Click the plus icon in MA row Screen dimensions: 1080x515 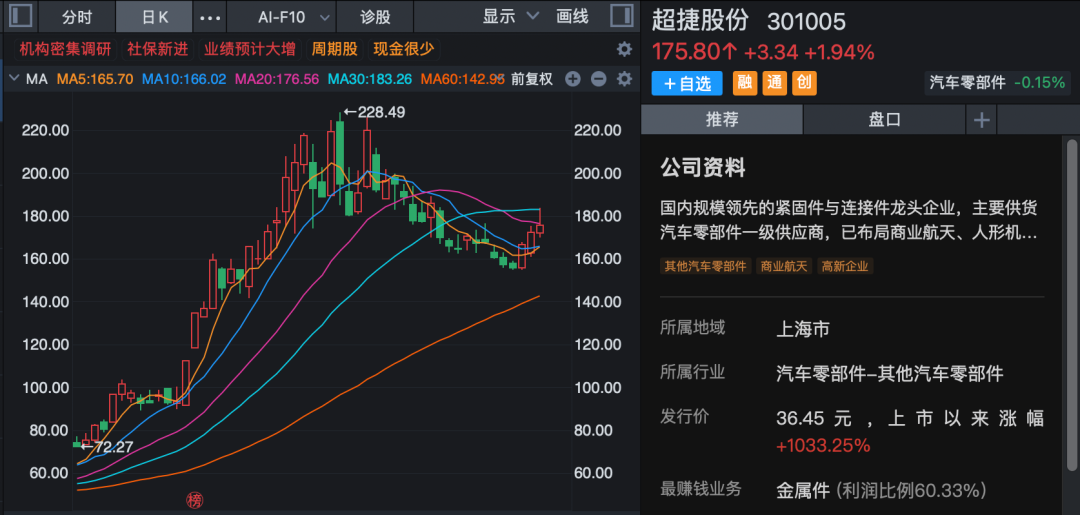(x=573, y=79)
